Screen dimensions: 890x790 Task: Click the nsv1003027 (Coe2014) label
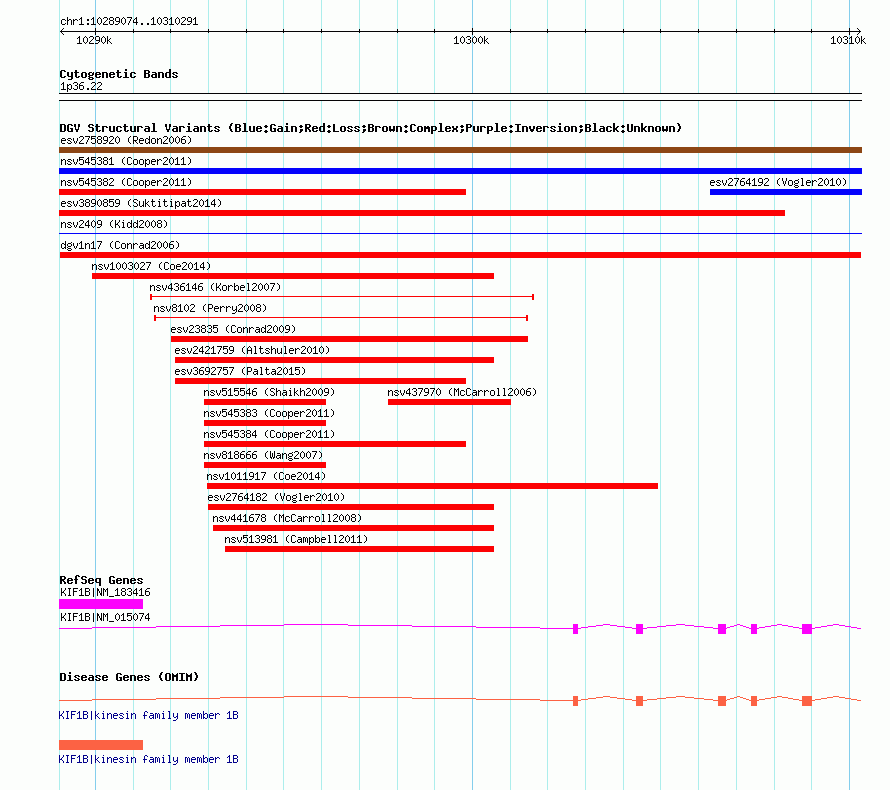click(x=151, y=266)
